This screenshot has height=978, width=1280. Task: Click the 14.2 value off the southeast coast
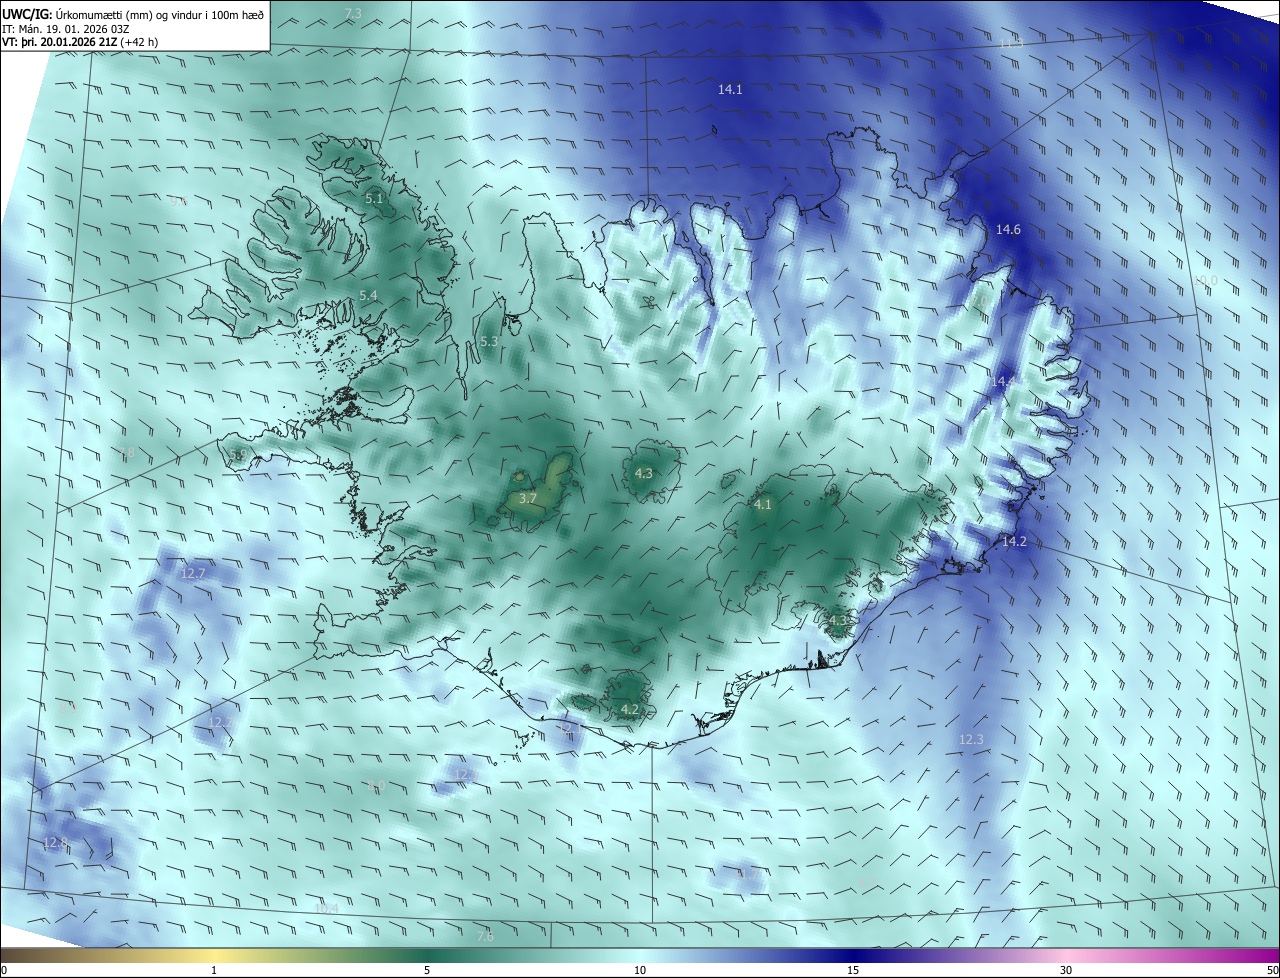pos(1014,542)
